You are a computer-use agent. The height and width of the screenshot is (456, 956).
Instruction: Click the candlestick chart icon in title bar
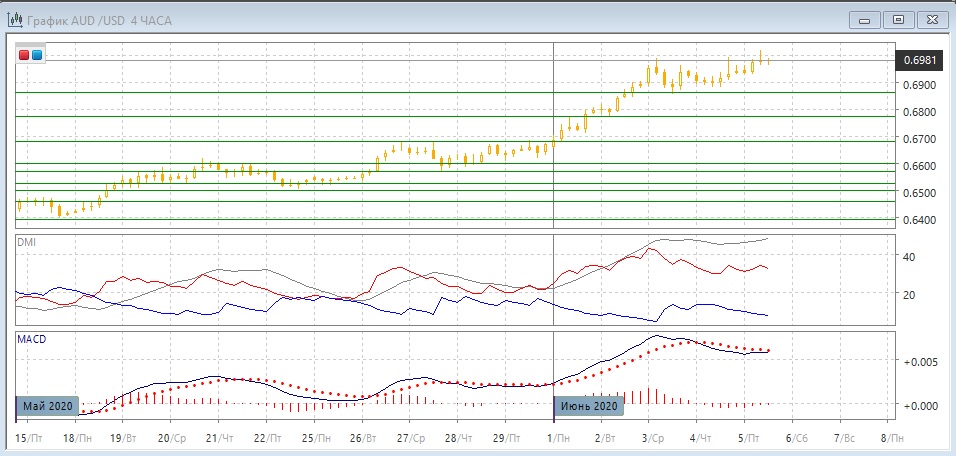pyautogui.click(x=16, y=18)
